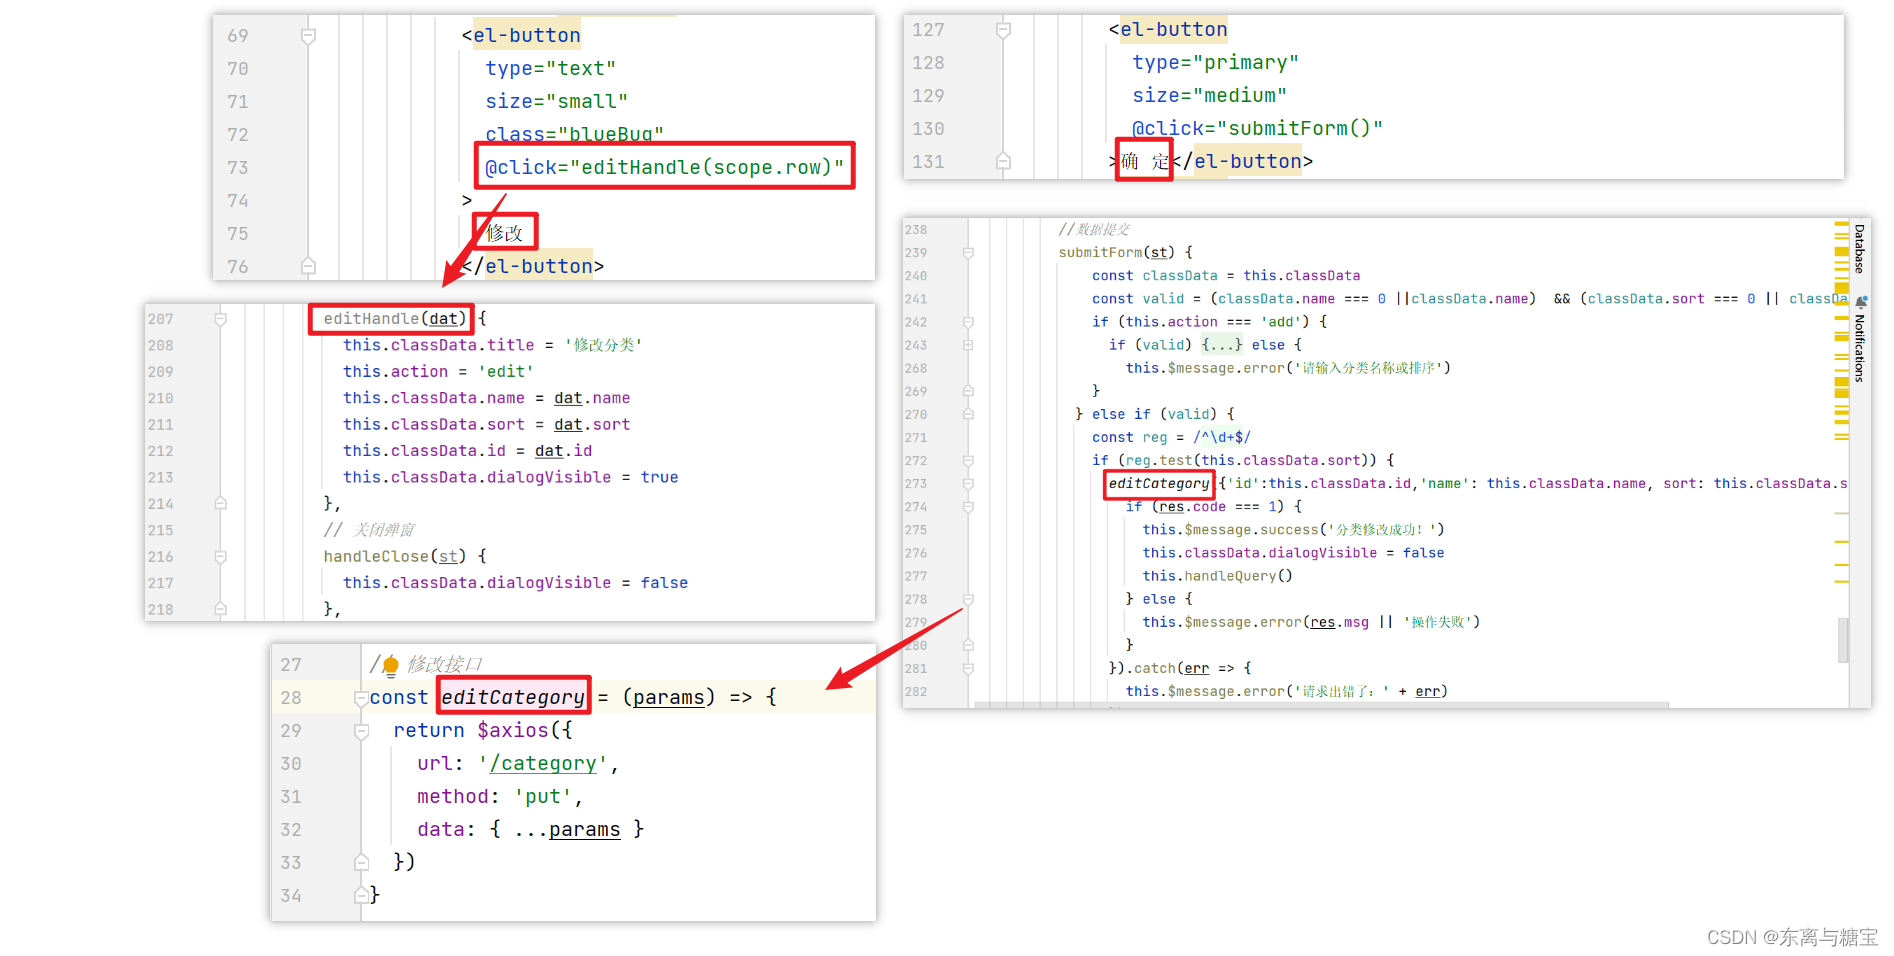Screen dimensions: 1894x956
Task: Collapse the handleClose method at line 216
Action: click(220, 556)
